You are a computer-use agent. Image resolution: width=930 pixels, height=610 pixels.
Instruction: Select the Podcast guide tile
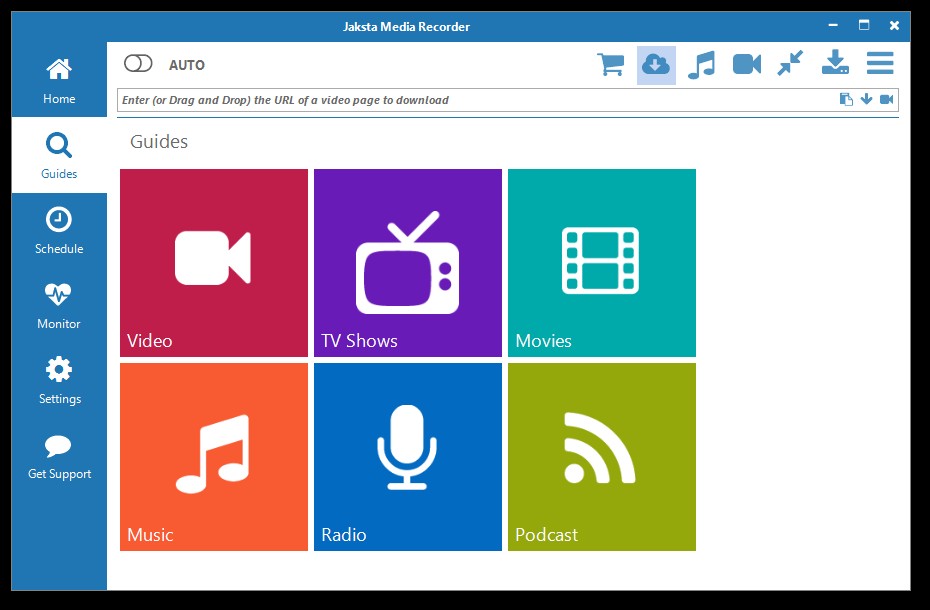point(602,457)
